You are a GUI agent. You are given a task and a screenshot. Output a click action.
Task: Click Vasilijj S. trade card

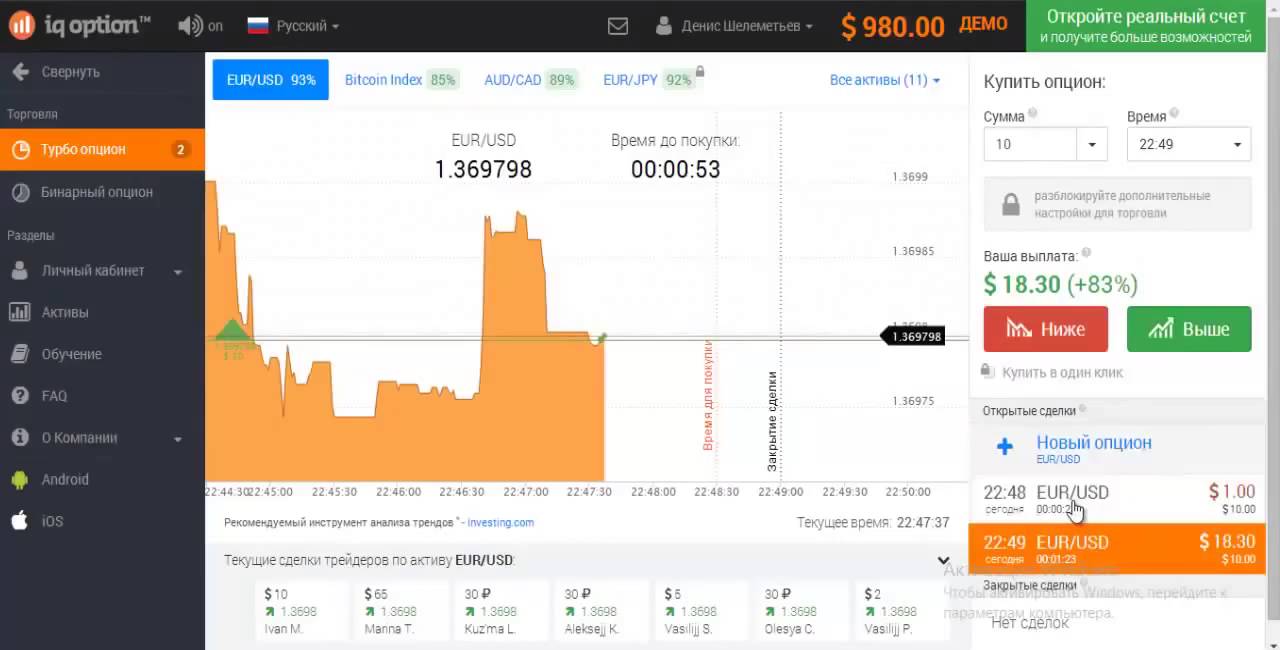point(702,611)
